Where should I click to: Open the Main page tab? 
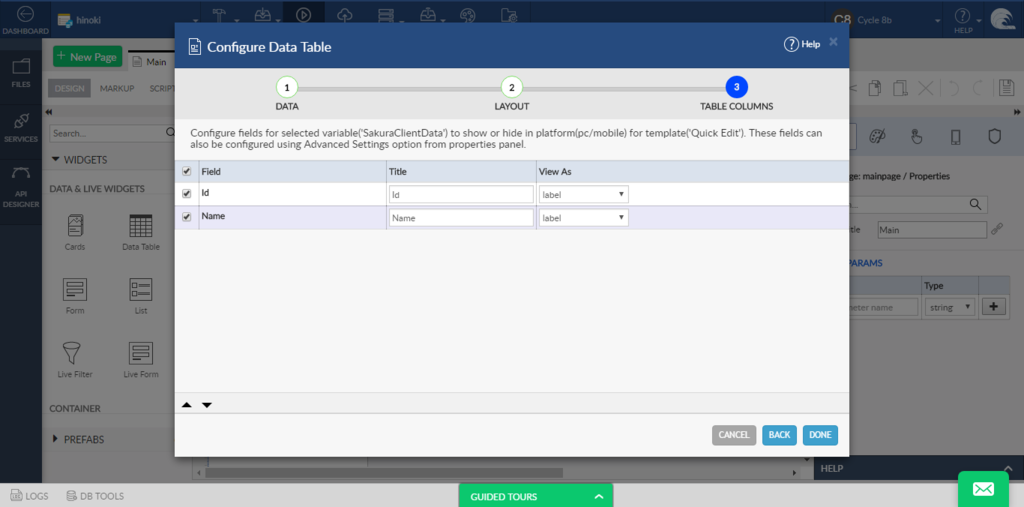click(x=150, y=62)
